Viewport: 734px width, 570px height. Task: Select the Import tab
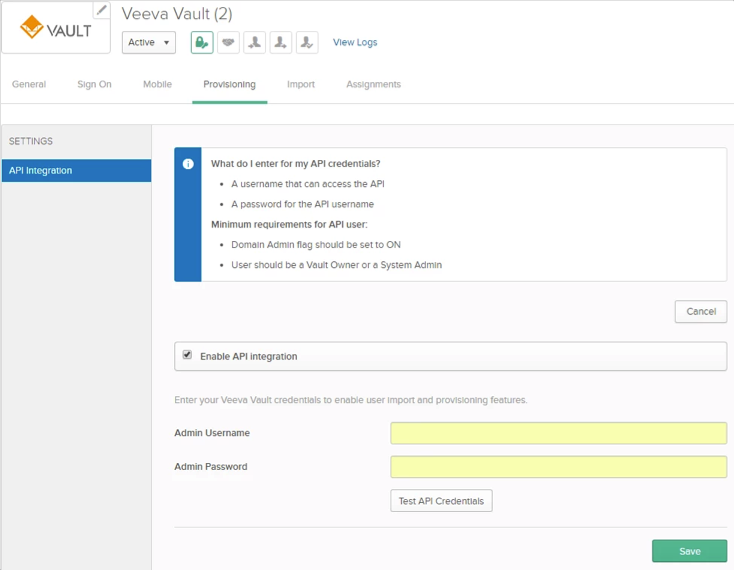(301, 84)
